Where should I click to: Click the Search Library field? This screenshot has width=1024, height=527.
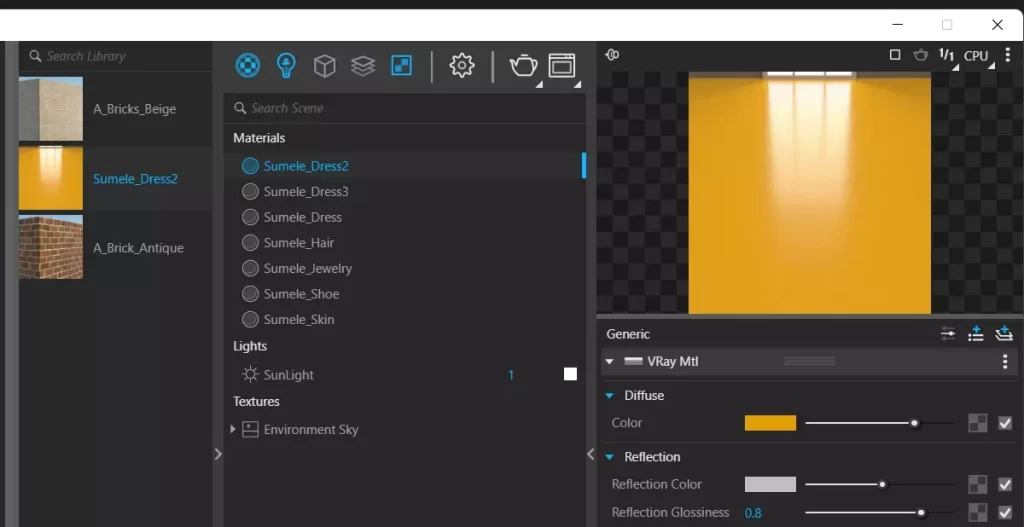point(115,56)
